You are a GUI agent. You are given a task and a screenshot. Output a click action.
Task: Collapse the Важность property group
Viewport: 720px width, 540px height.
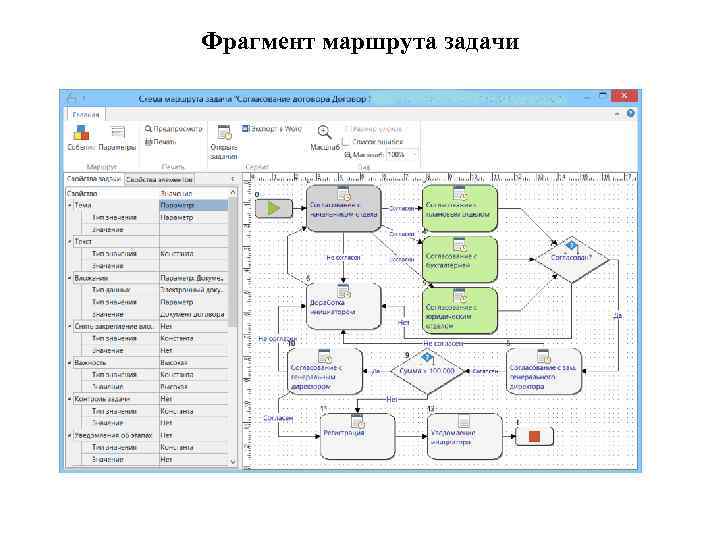(x=70, y=363)
